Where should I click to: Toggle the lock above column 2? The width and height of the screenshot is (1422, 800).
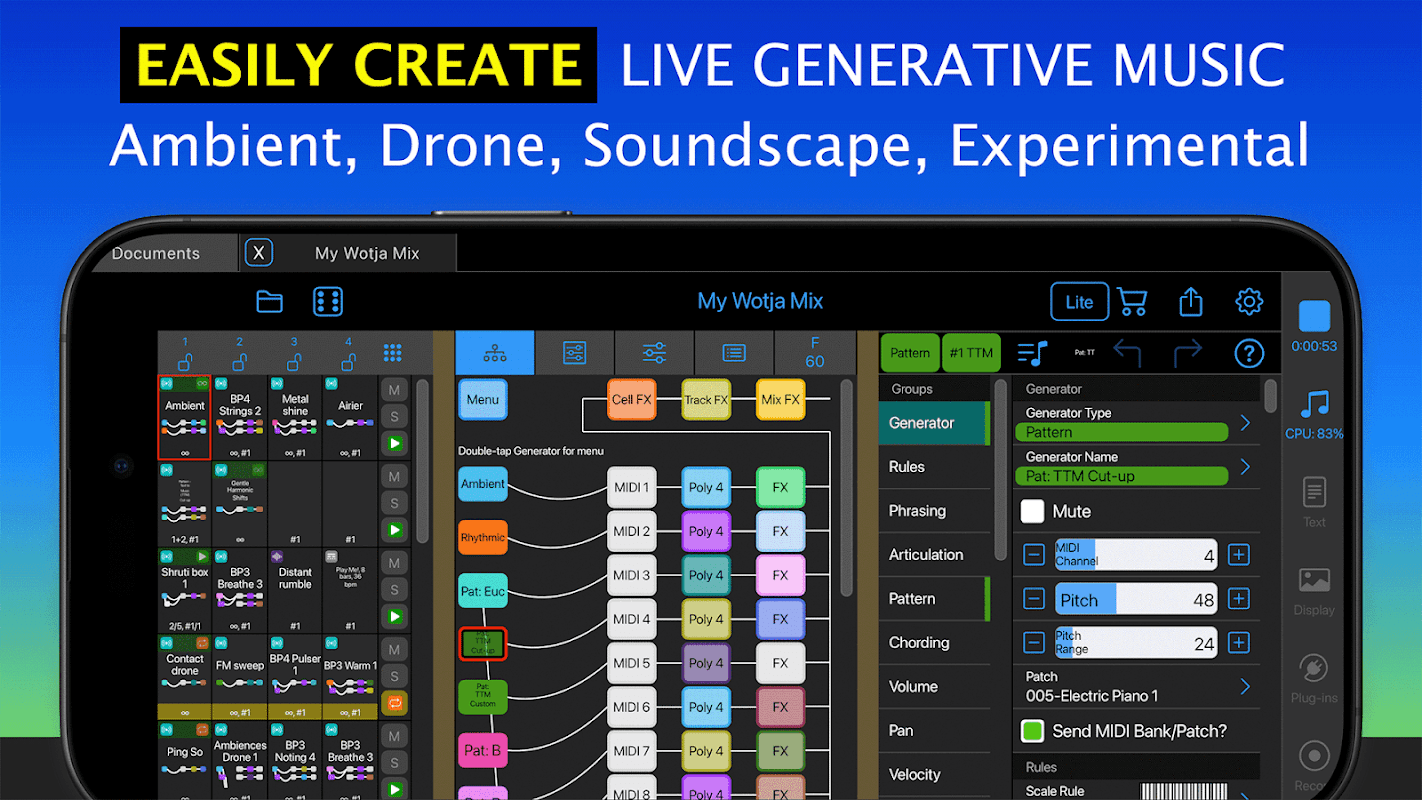pos(239,361)
